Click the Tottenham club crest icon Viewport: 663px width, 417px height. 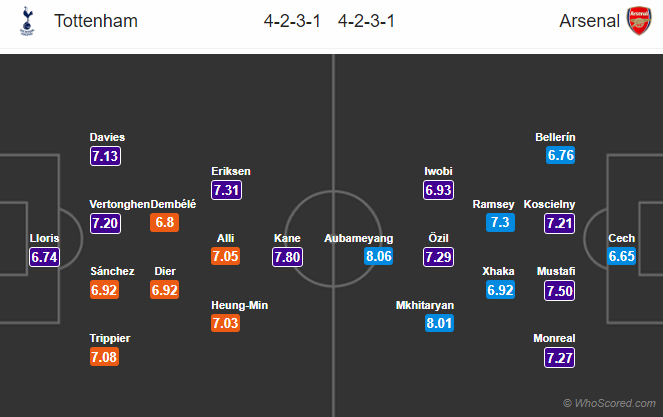(x=26, y=21)
